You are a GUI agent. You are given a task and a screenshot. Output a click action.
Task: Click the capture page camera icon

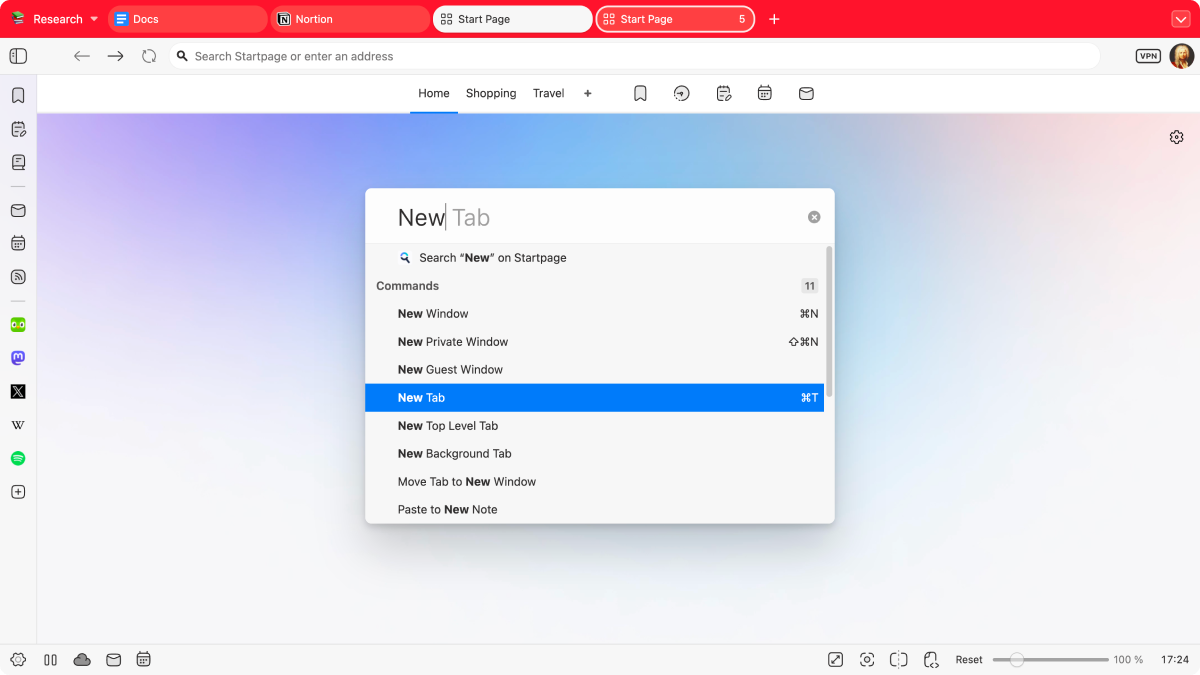coord(867,660)
